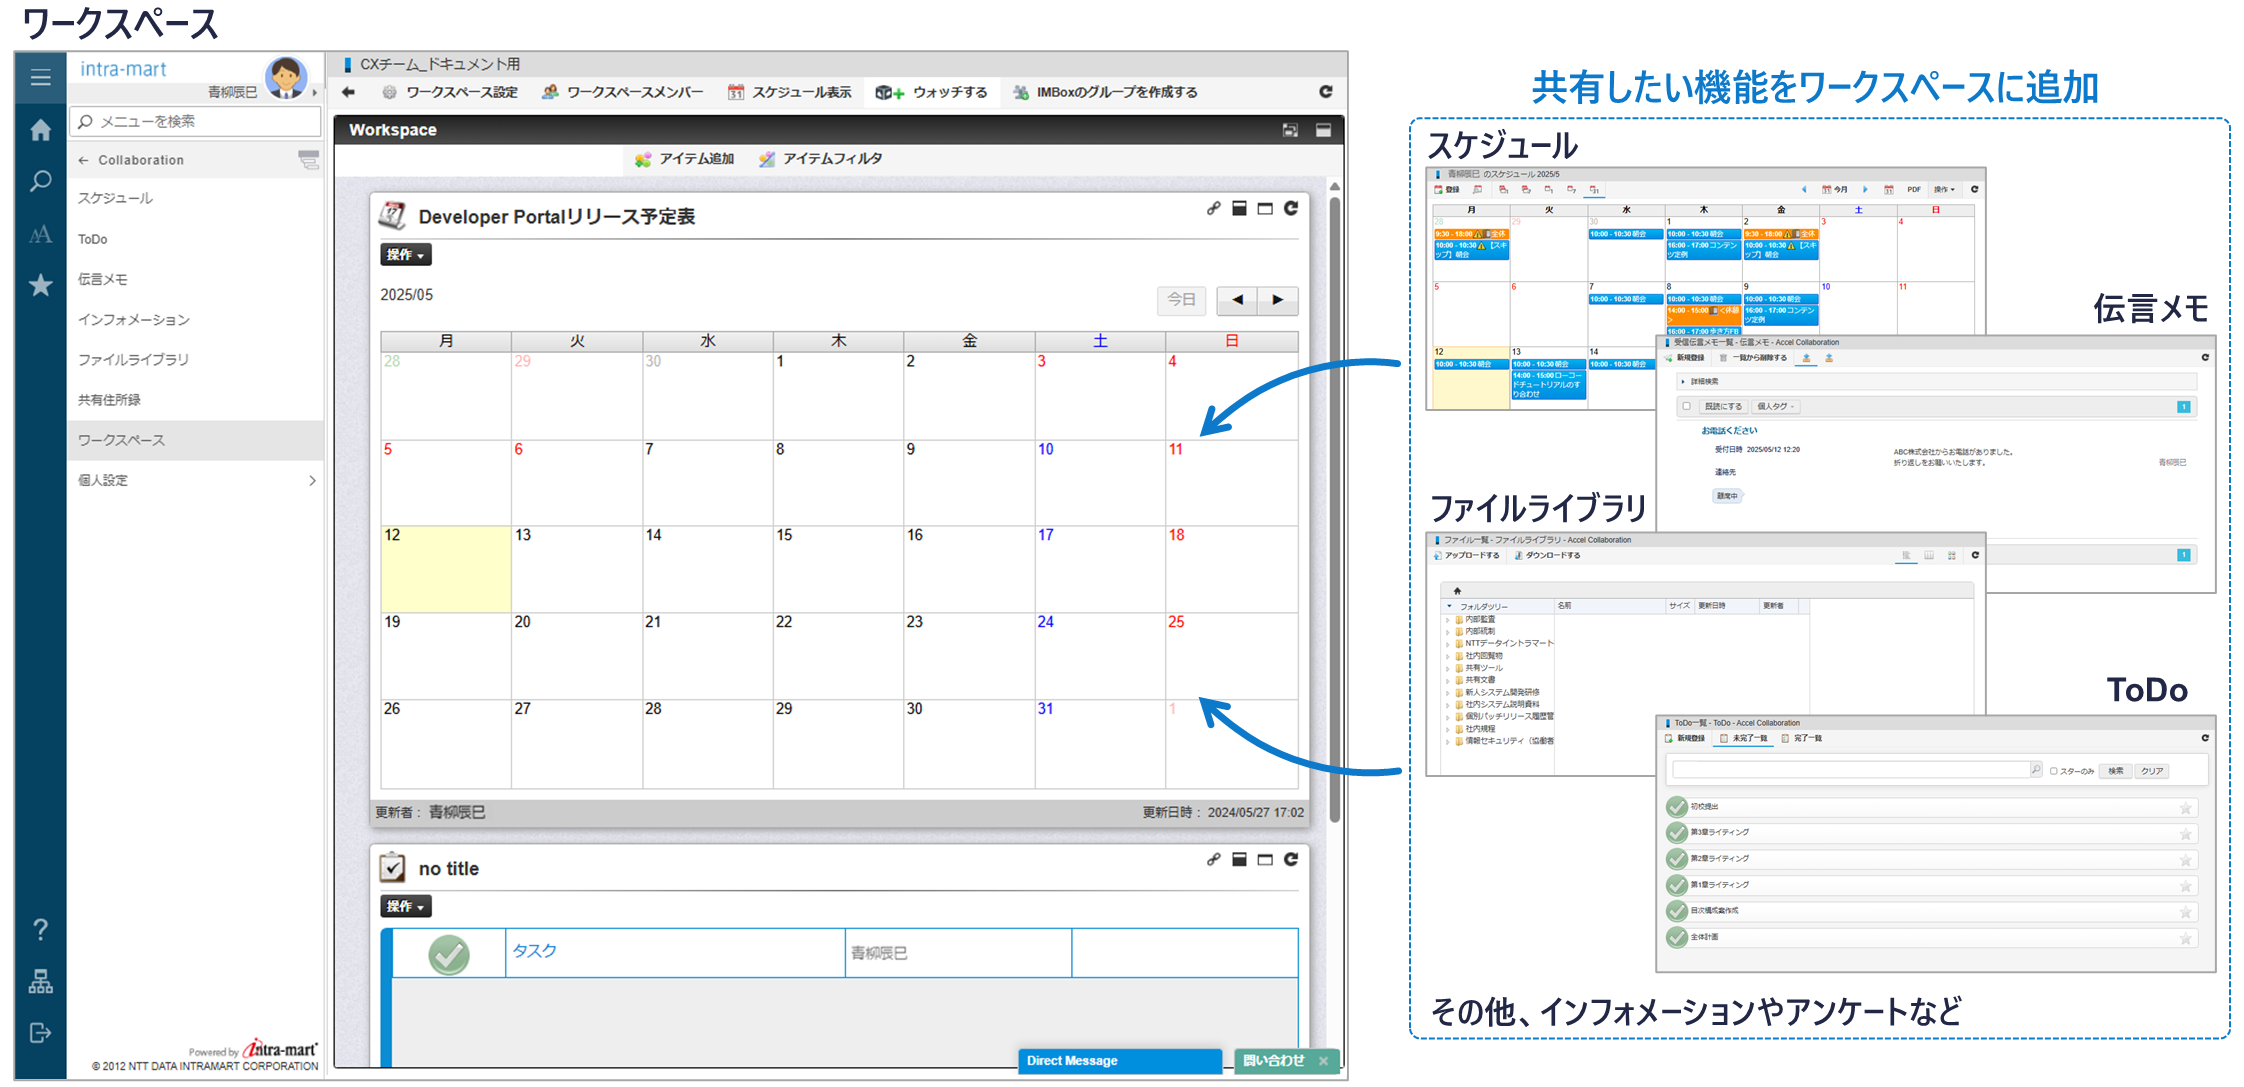Open the help question mark icon
This screenshot has width=2244, height=1087.
[40, 930]
